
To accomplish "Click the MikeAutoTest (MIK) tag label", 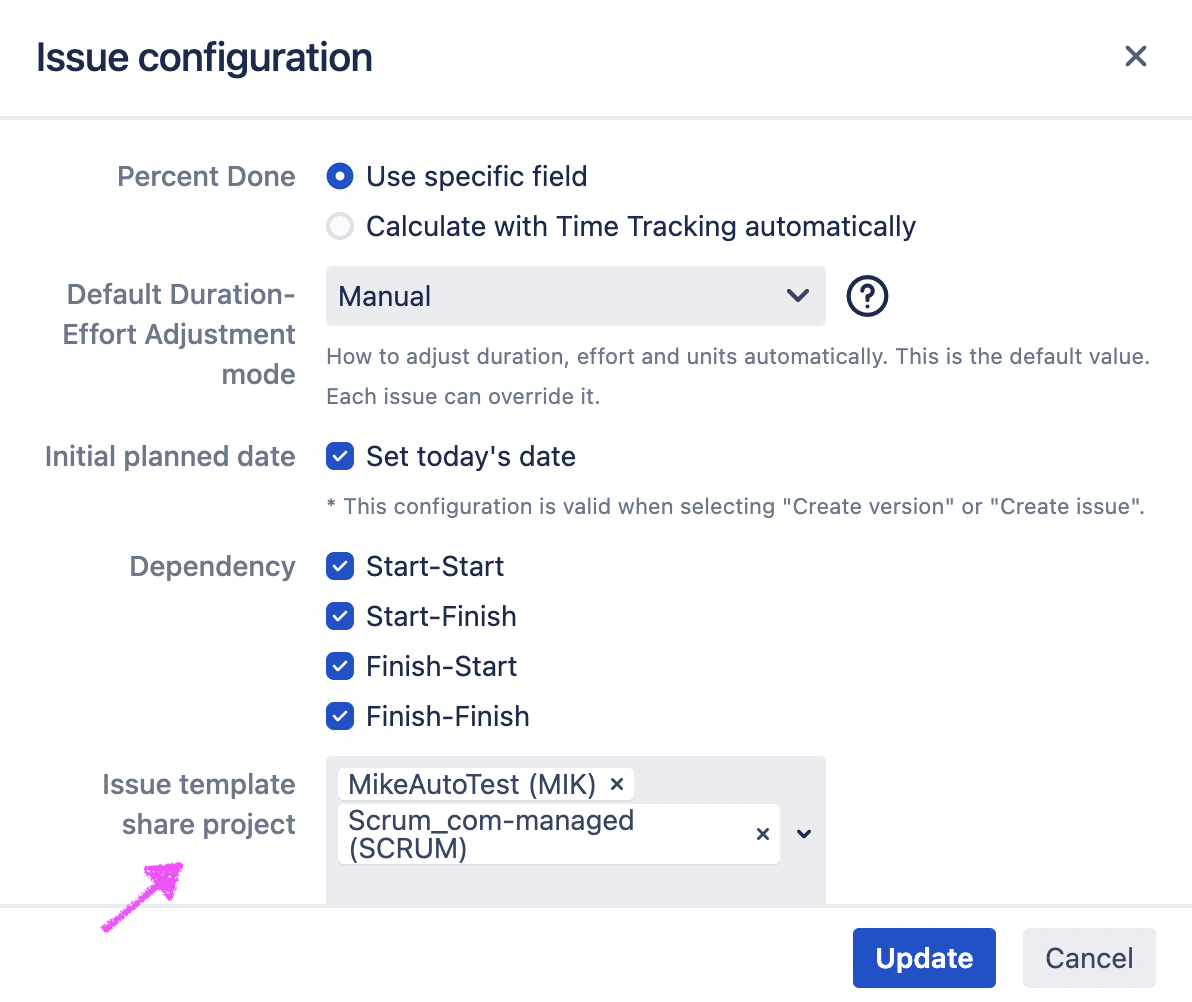I will pyautogui.click(x=472, y=785).
